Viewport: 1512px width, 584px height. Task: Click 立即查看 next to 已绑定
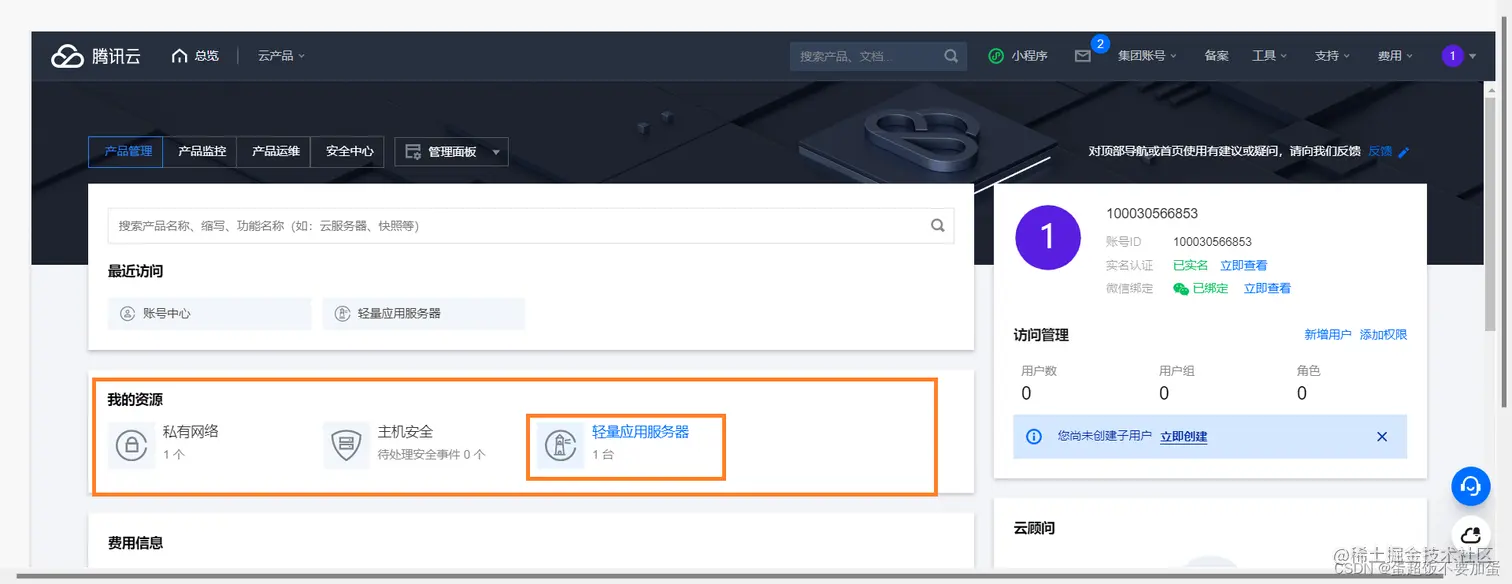coord(1267,288)
